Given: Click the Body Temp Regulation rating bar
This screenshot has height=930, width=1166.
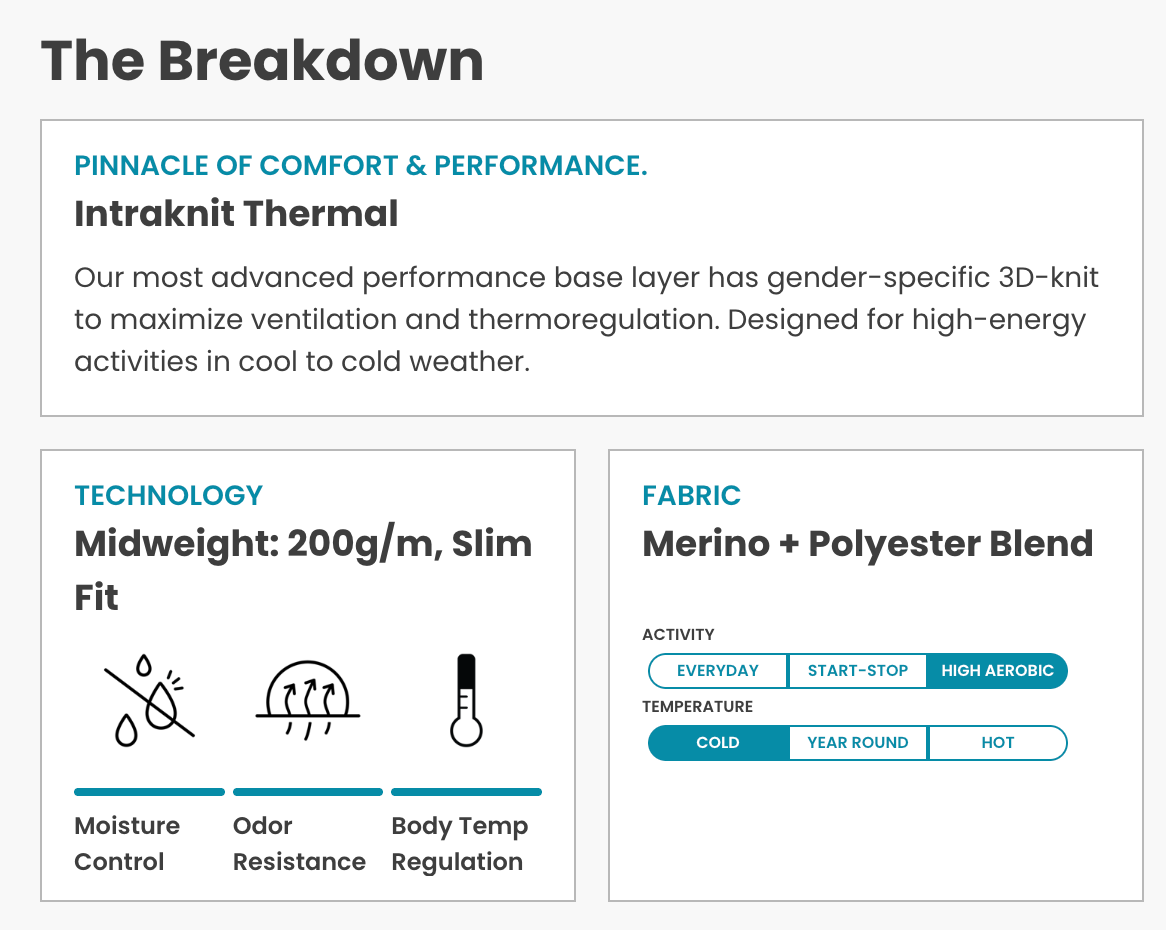Looking at the screenshot, I should point(466,792).
